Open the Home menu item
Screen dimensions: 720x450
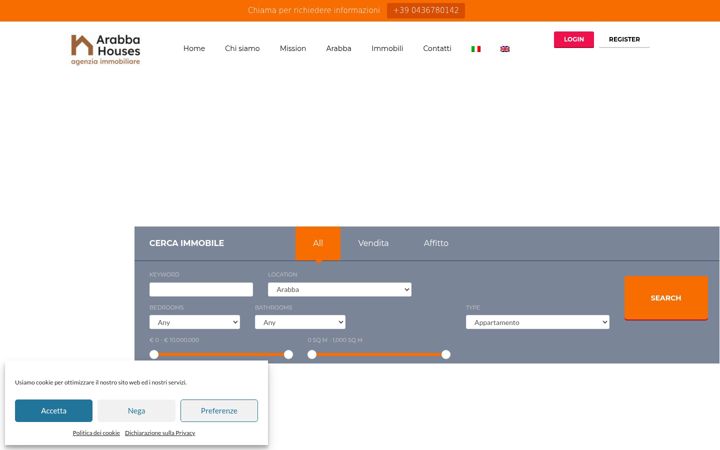click(194, 48)
